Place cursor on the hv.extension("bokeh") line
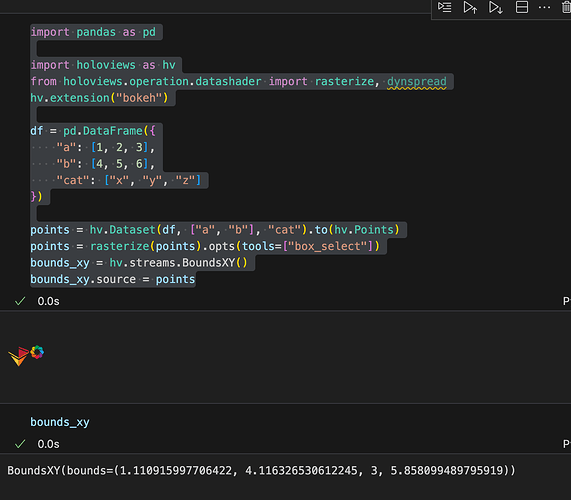This screenshot has height=500, width=571. point(99,98)
